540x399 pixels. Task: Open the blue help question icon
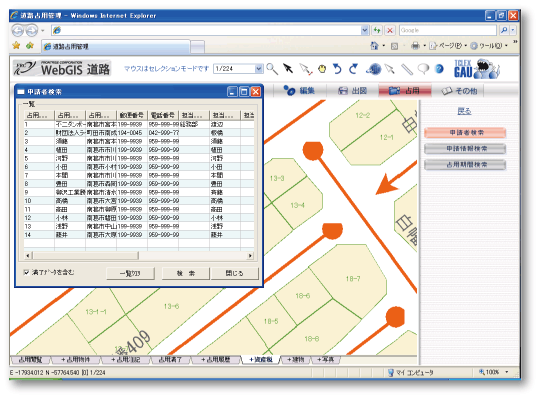pos(439,69)
